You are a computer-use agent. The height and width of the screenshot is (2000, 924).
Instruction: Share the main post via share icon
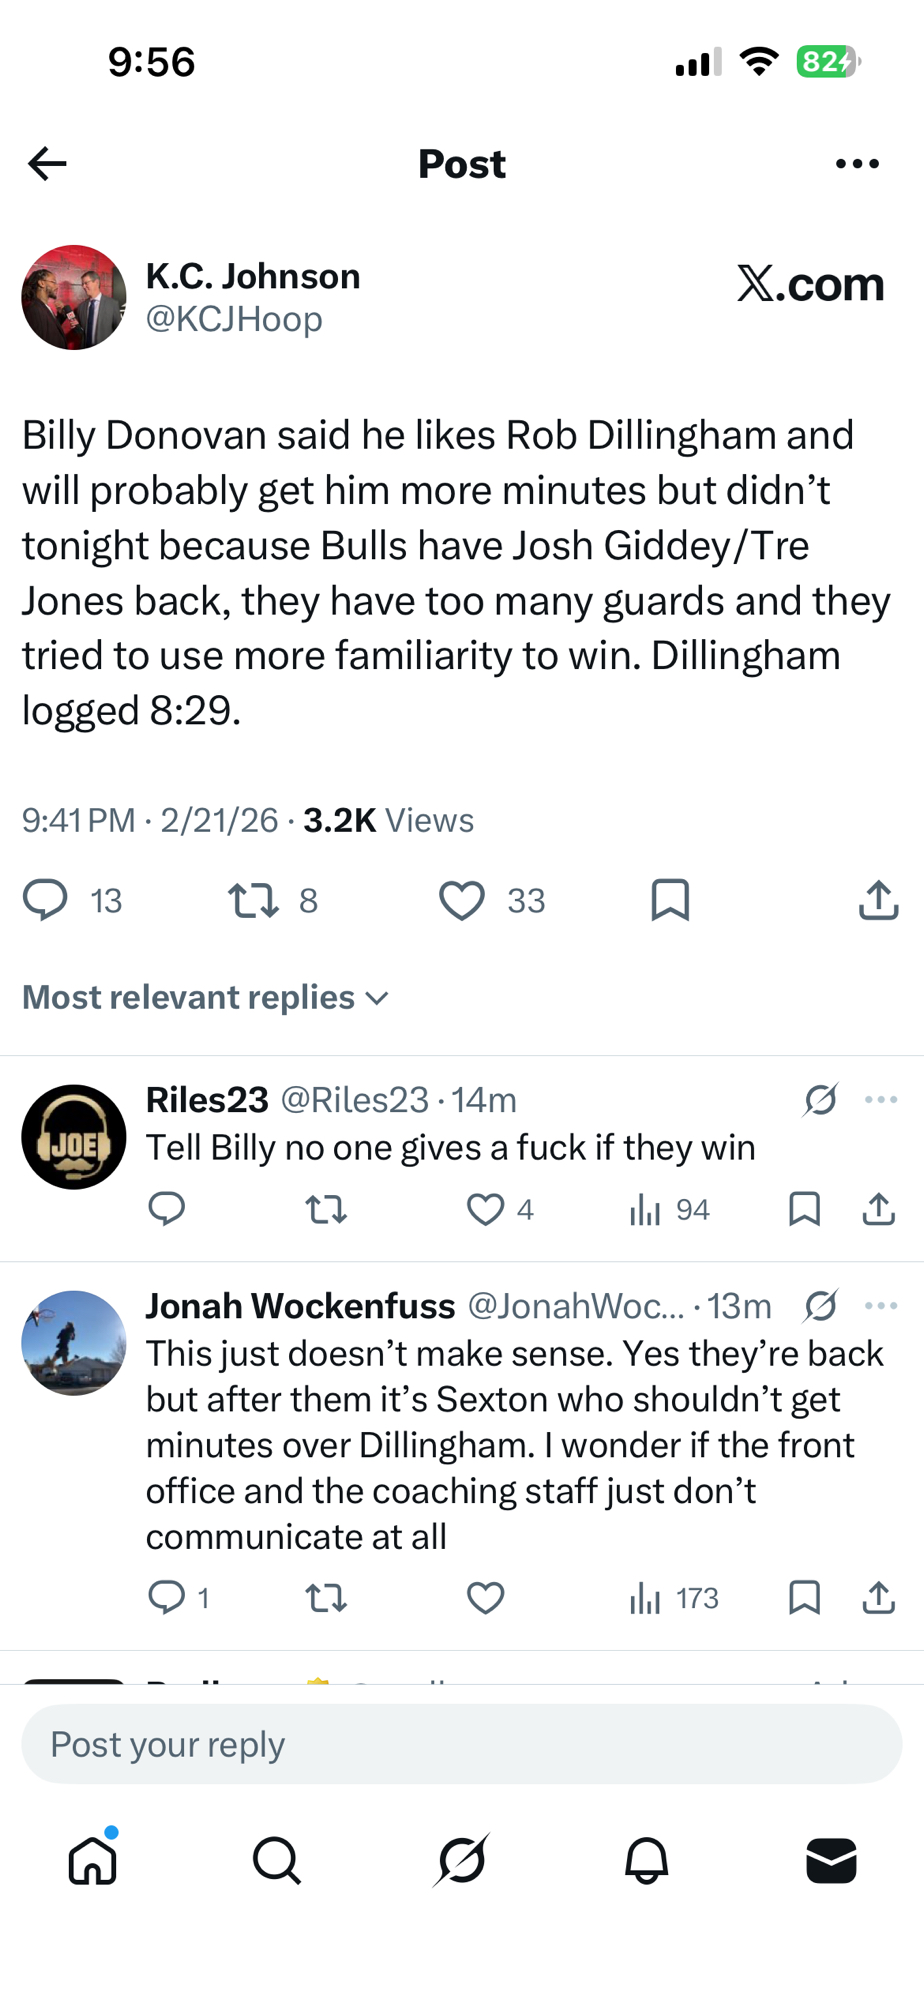[878, 900]
